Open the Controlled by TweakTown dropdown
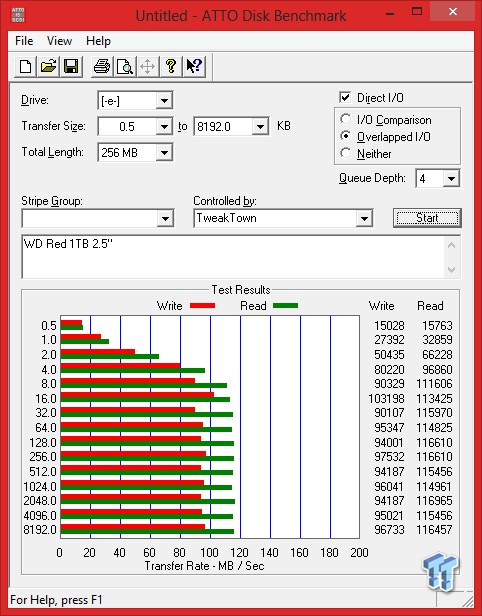 [364, 218]
